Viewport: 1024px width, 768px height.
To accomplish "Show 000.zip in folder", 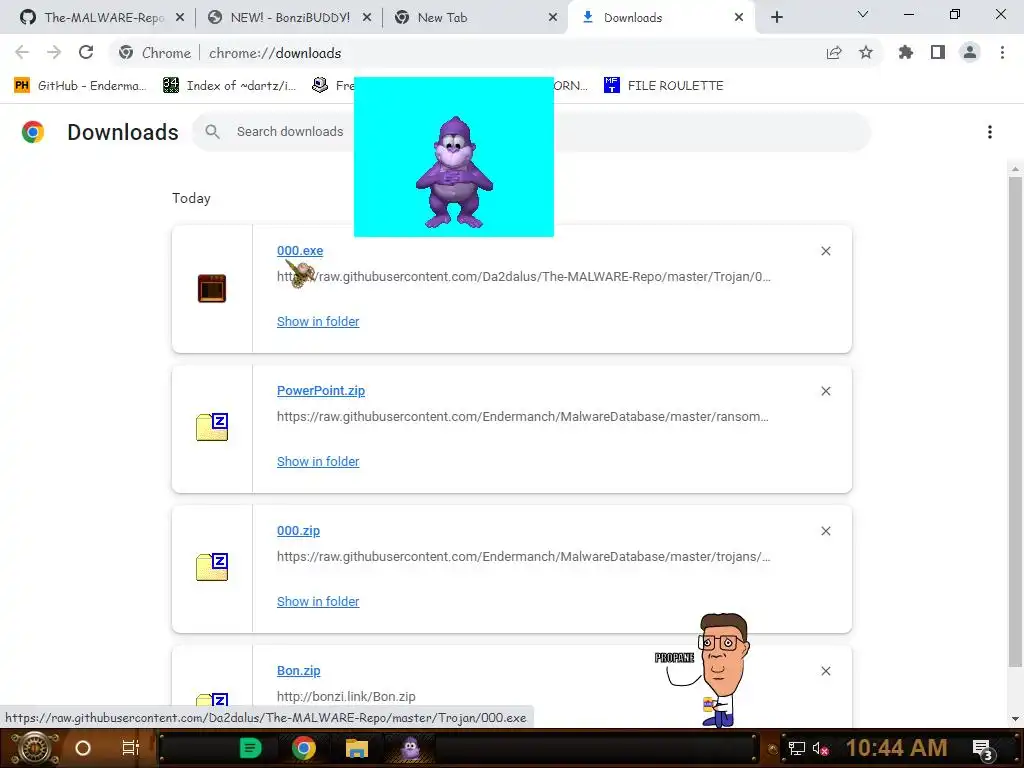I will coord(318,601).
